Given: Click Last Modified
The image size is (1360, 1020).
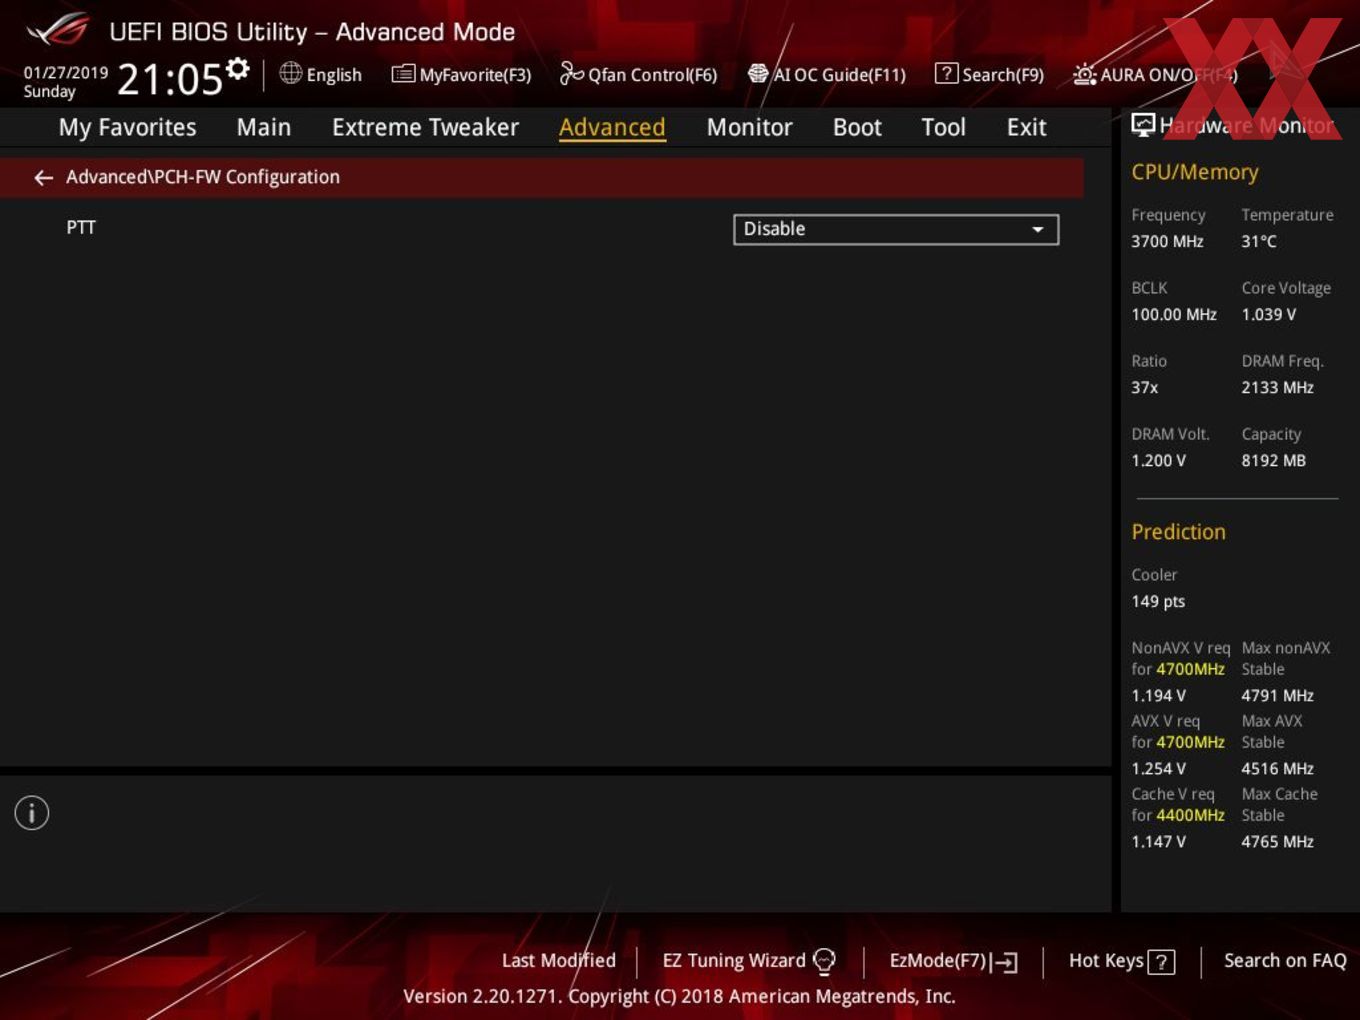Looking at the screenshot, I should click(559, 960).
